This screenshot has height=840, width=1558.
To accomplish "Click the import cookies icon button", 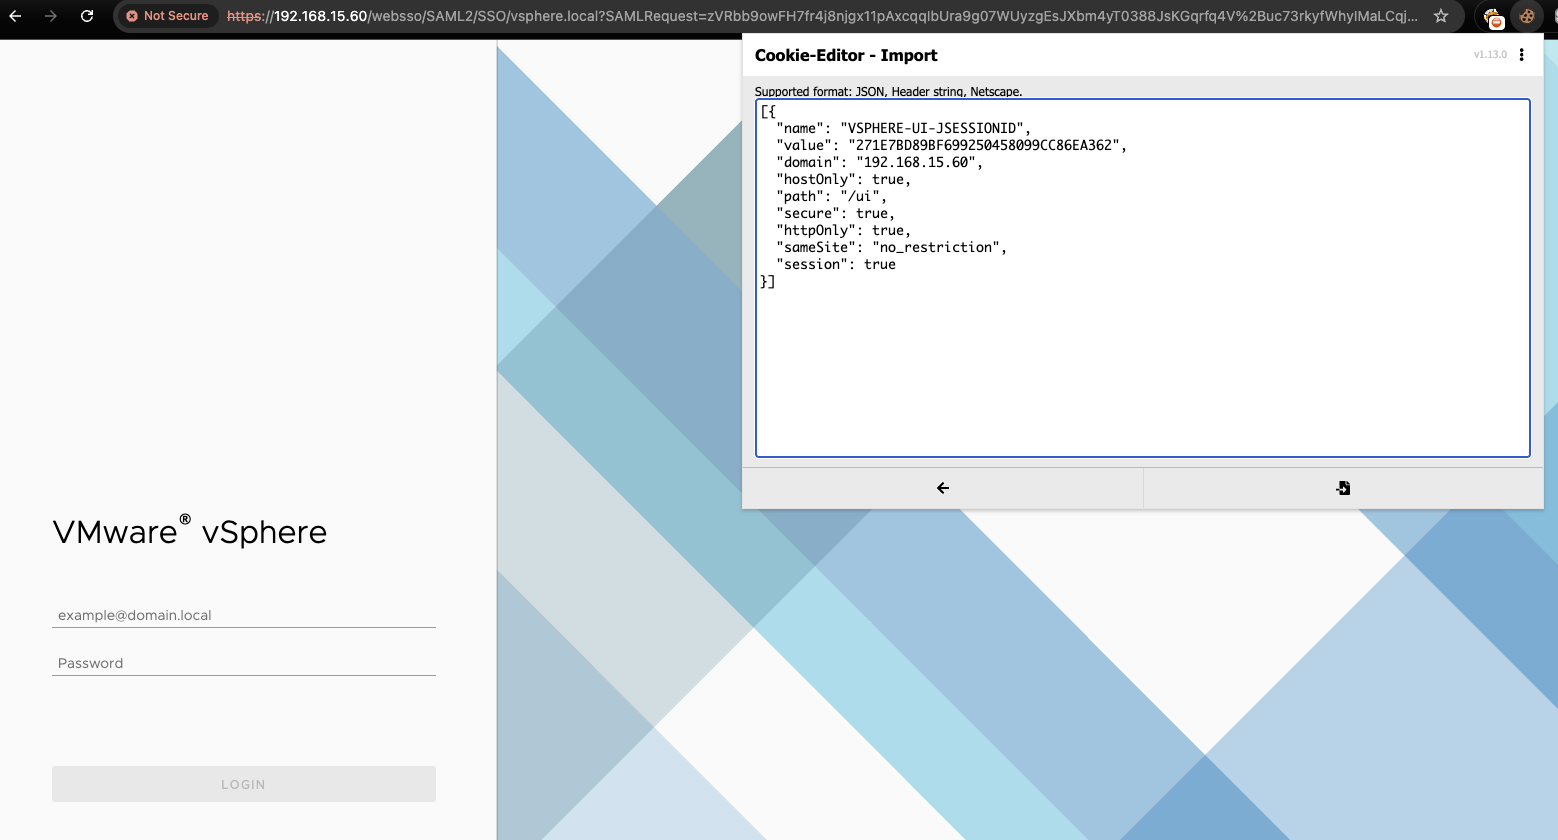I will (1343, 488).
